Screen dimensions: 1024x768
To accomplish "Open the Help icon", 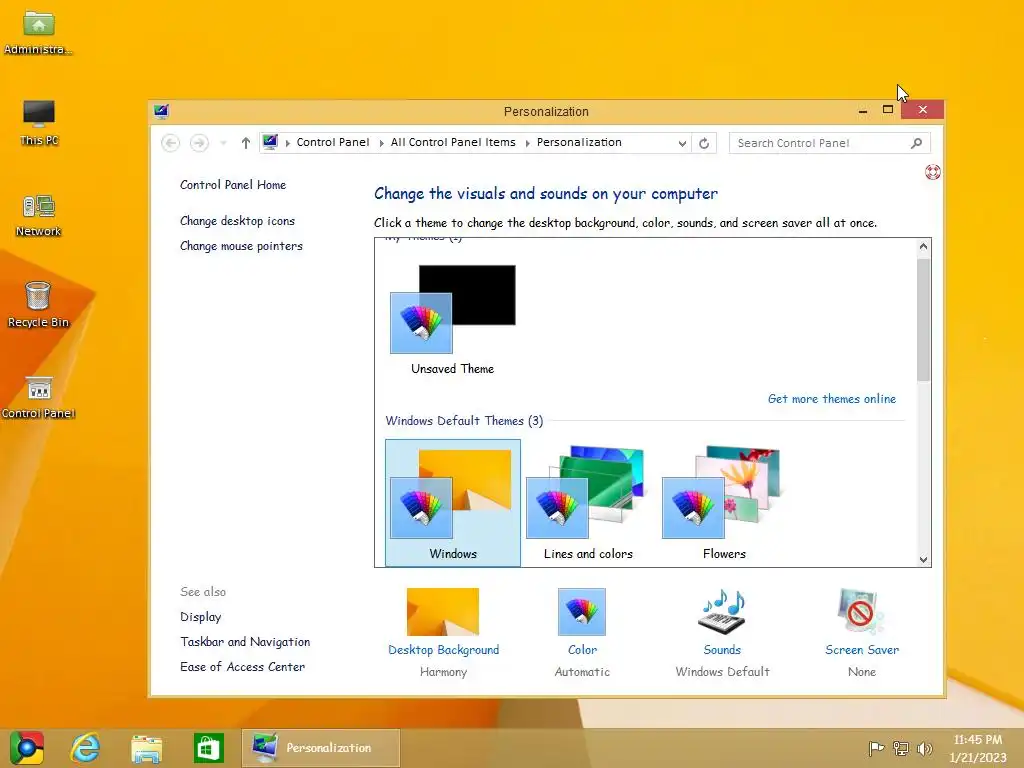I will coord(933,172).
